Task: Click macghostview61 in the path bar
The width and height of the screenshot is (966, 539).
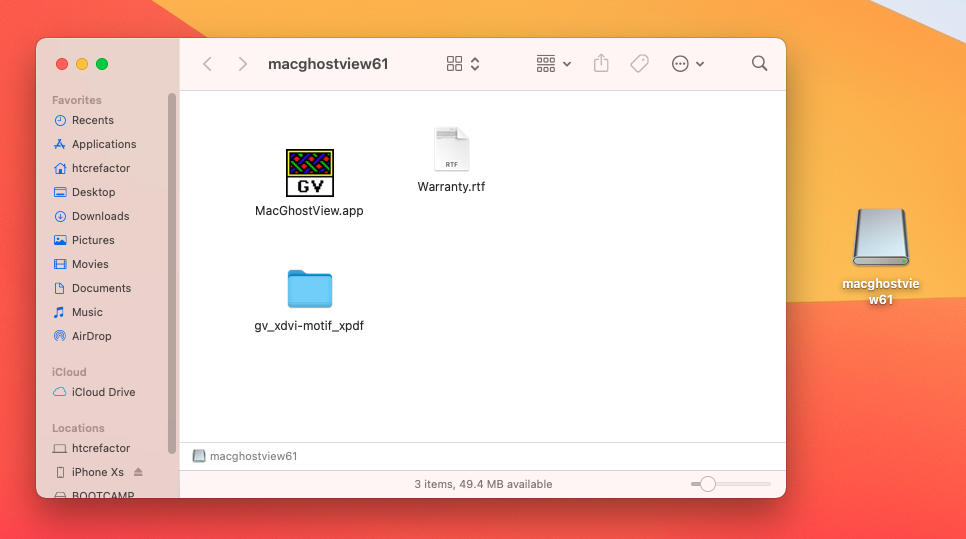Action: point(245,456)
